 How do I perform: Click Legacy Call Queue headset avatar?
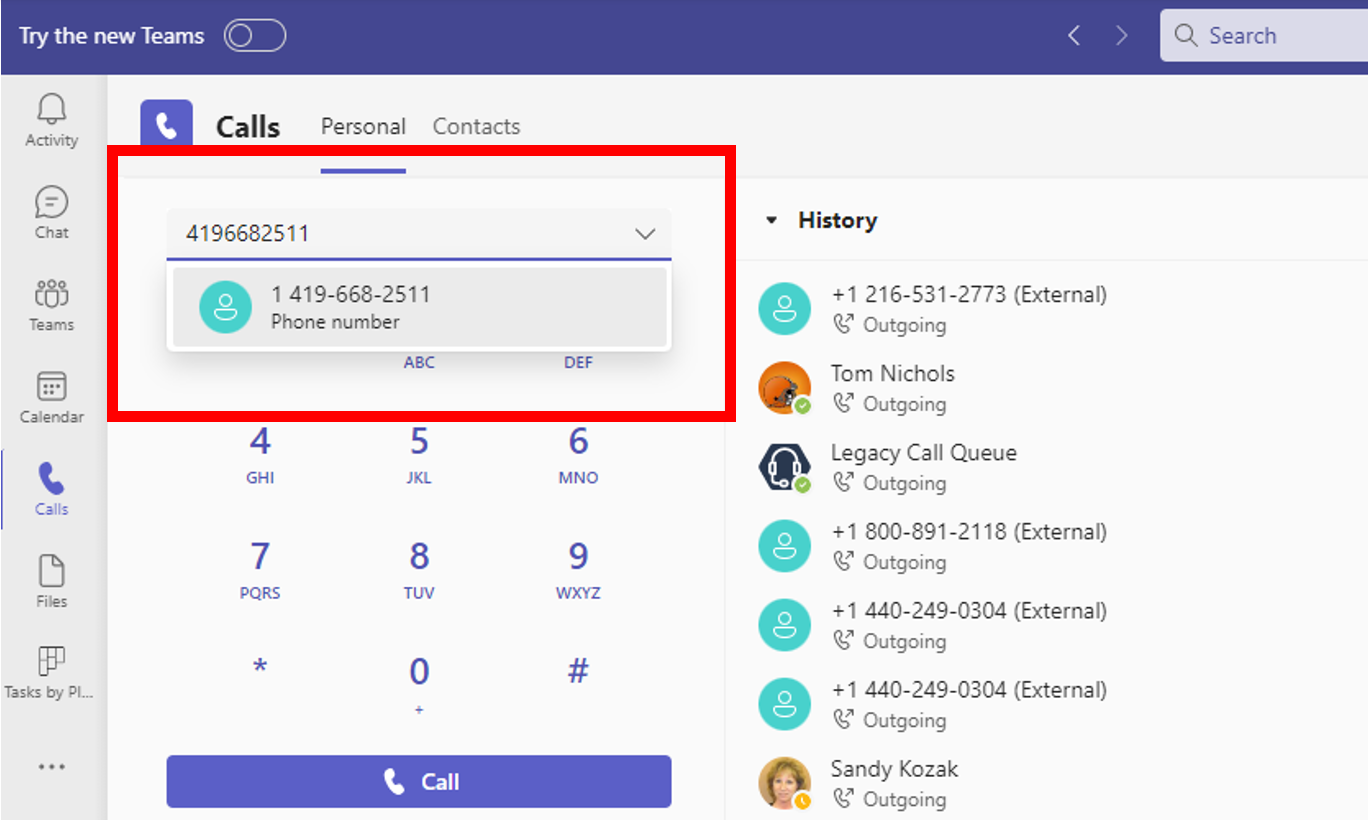pyautogui.click(x=784, y=466)
